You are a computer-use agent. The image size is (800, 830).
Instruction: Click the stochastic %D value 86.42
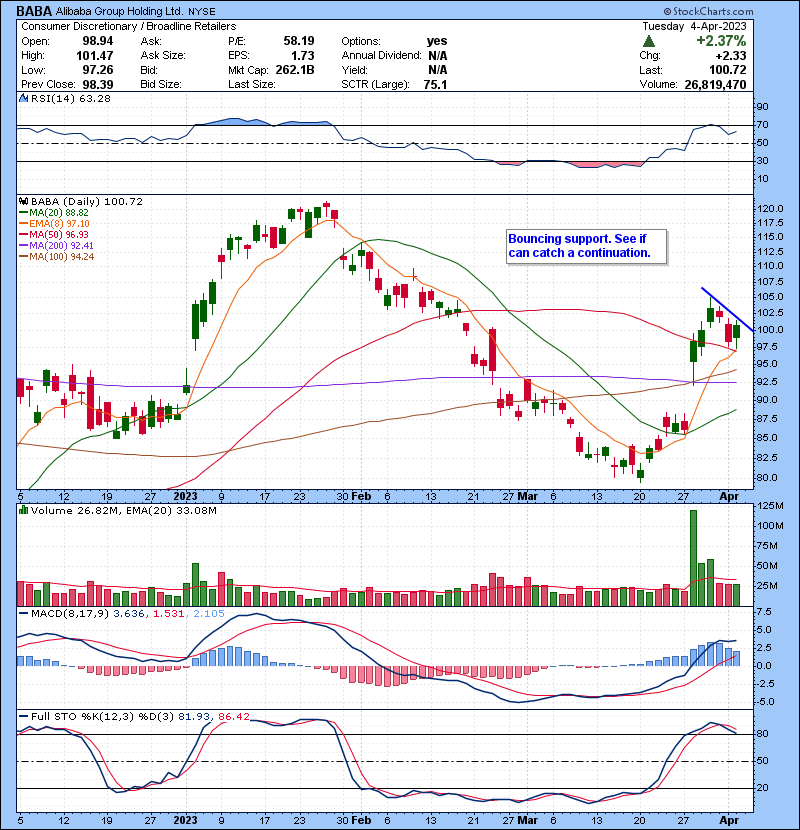point(233,717)
